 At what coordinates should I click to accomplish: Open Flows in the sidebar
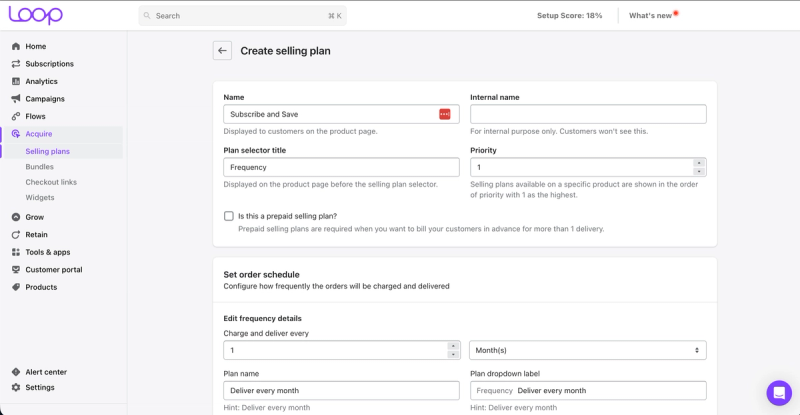(x=35, y=116)
